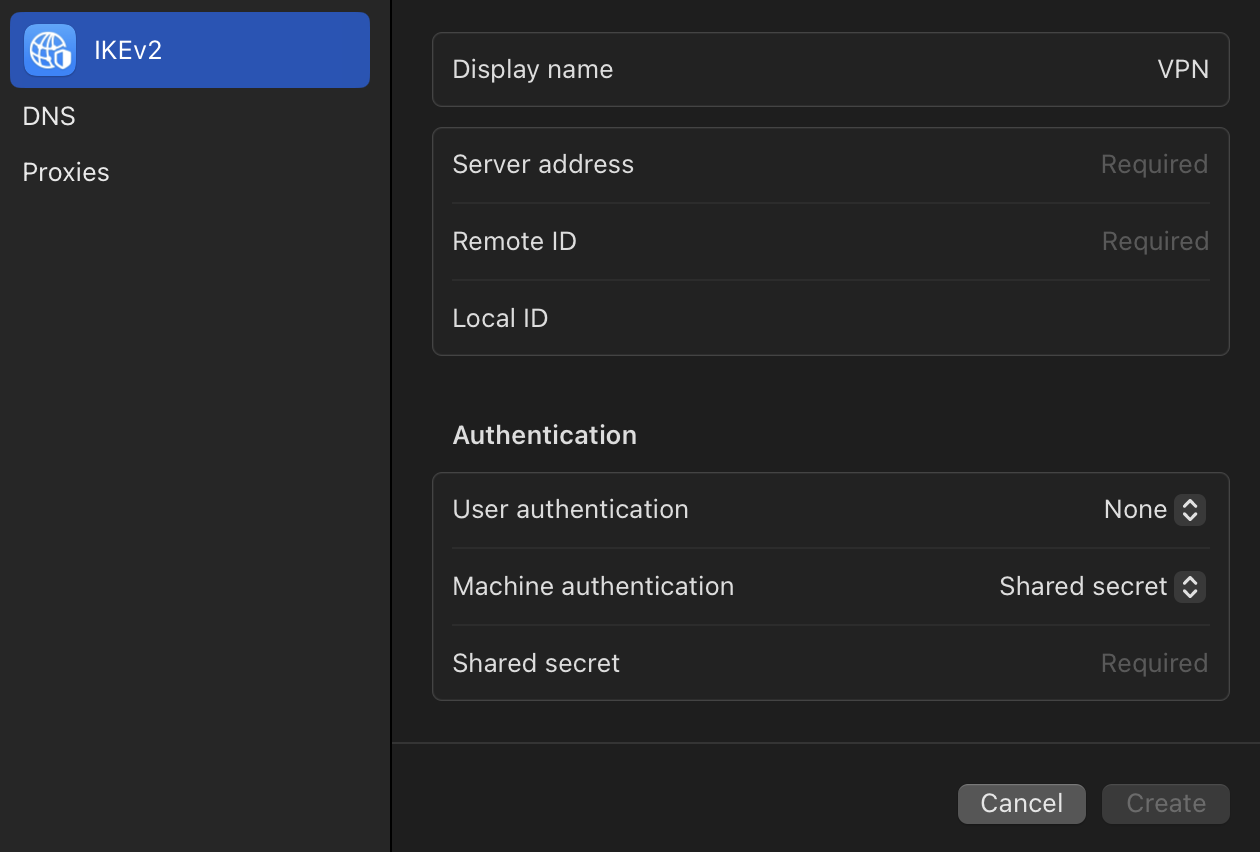Screen dimensions: 1260x852
Task: Click the Remote ID label
Action: click(x=514, y=241)
